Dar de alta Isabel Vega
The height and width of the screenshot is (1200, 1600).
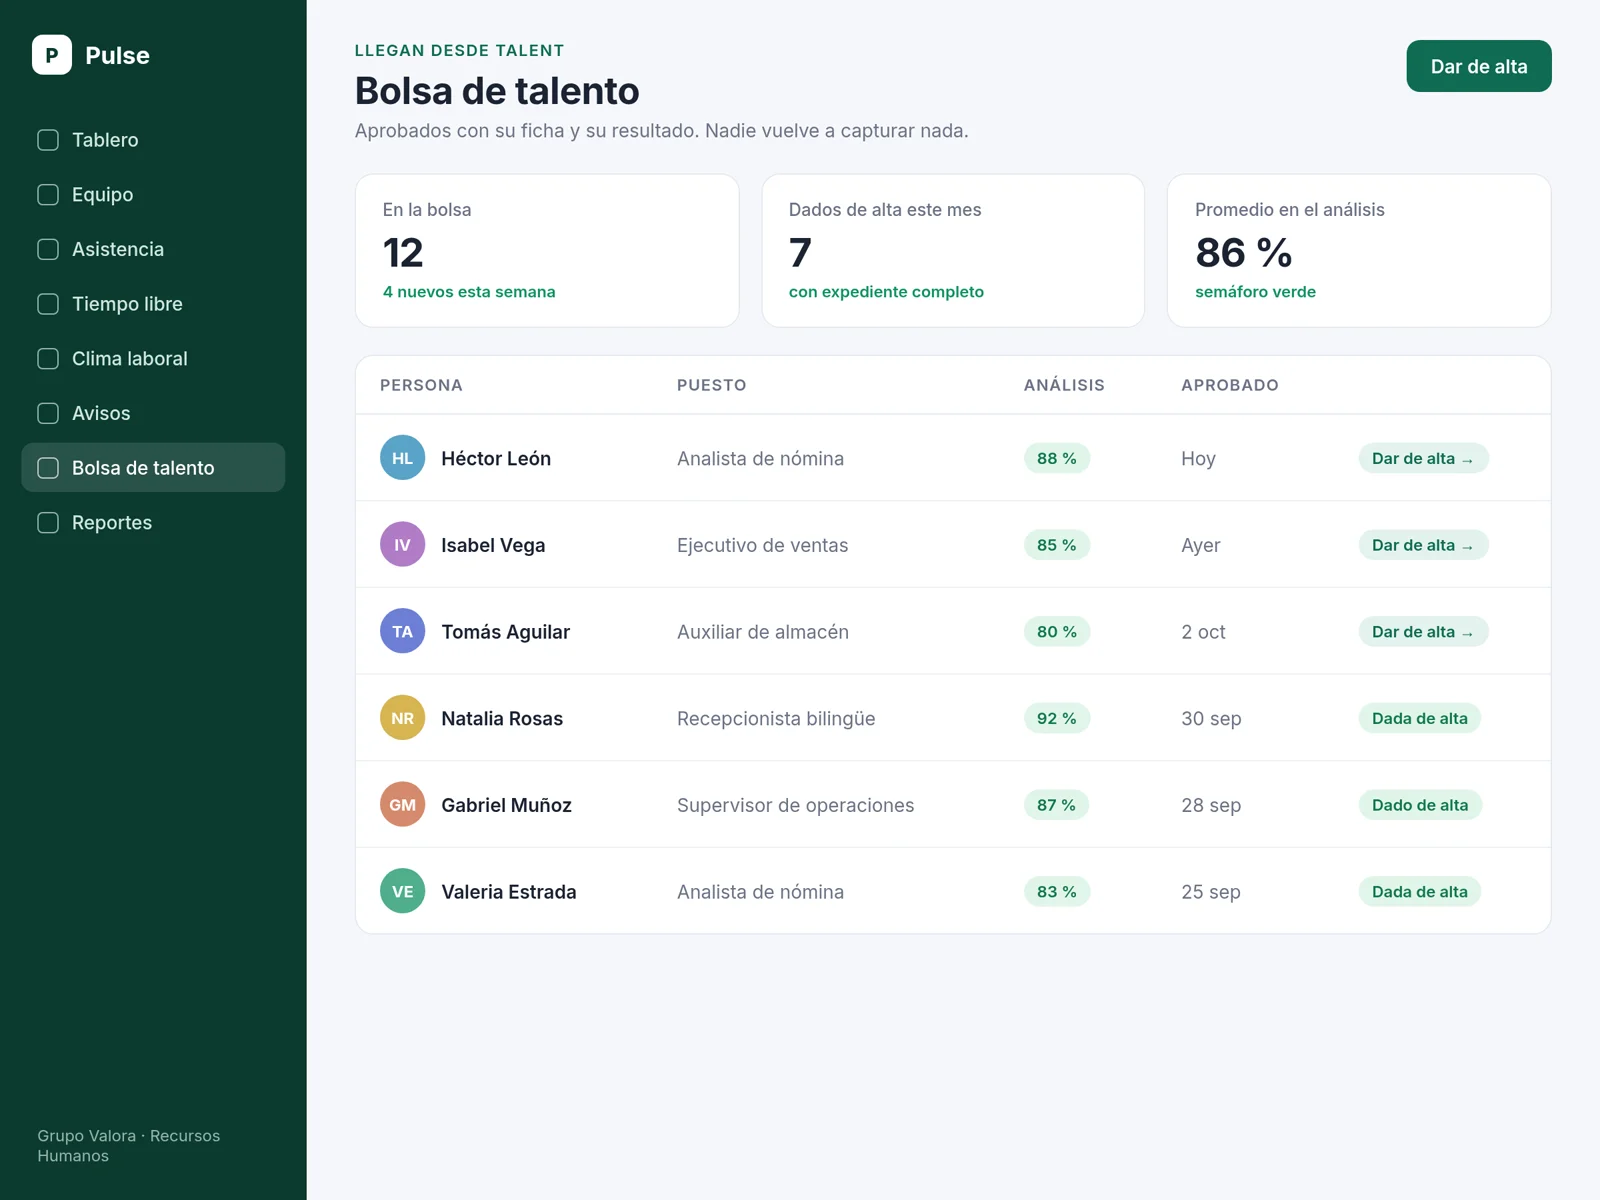tap(1423, 545)
